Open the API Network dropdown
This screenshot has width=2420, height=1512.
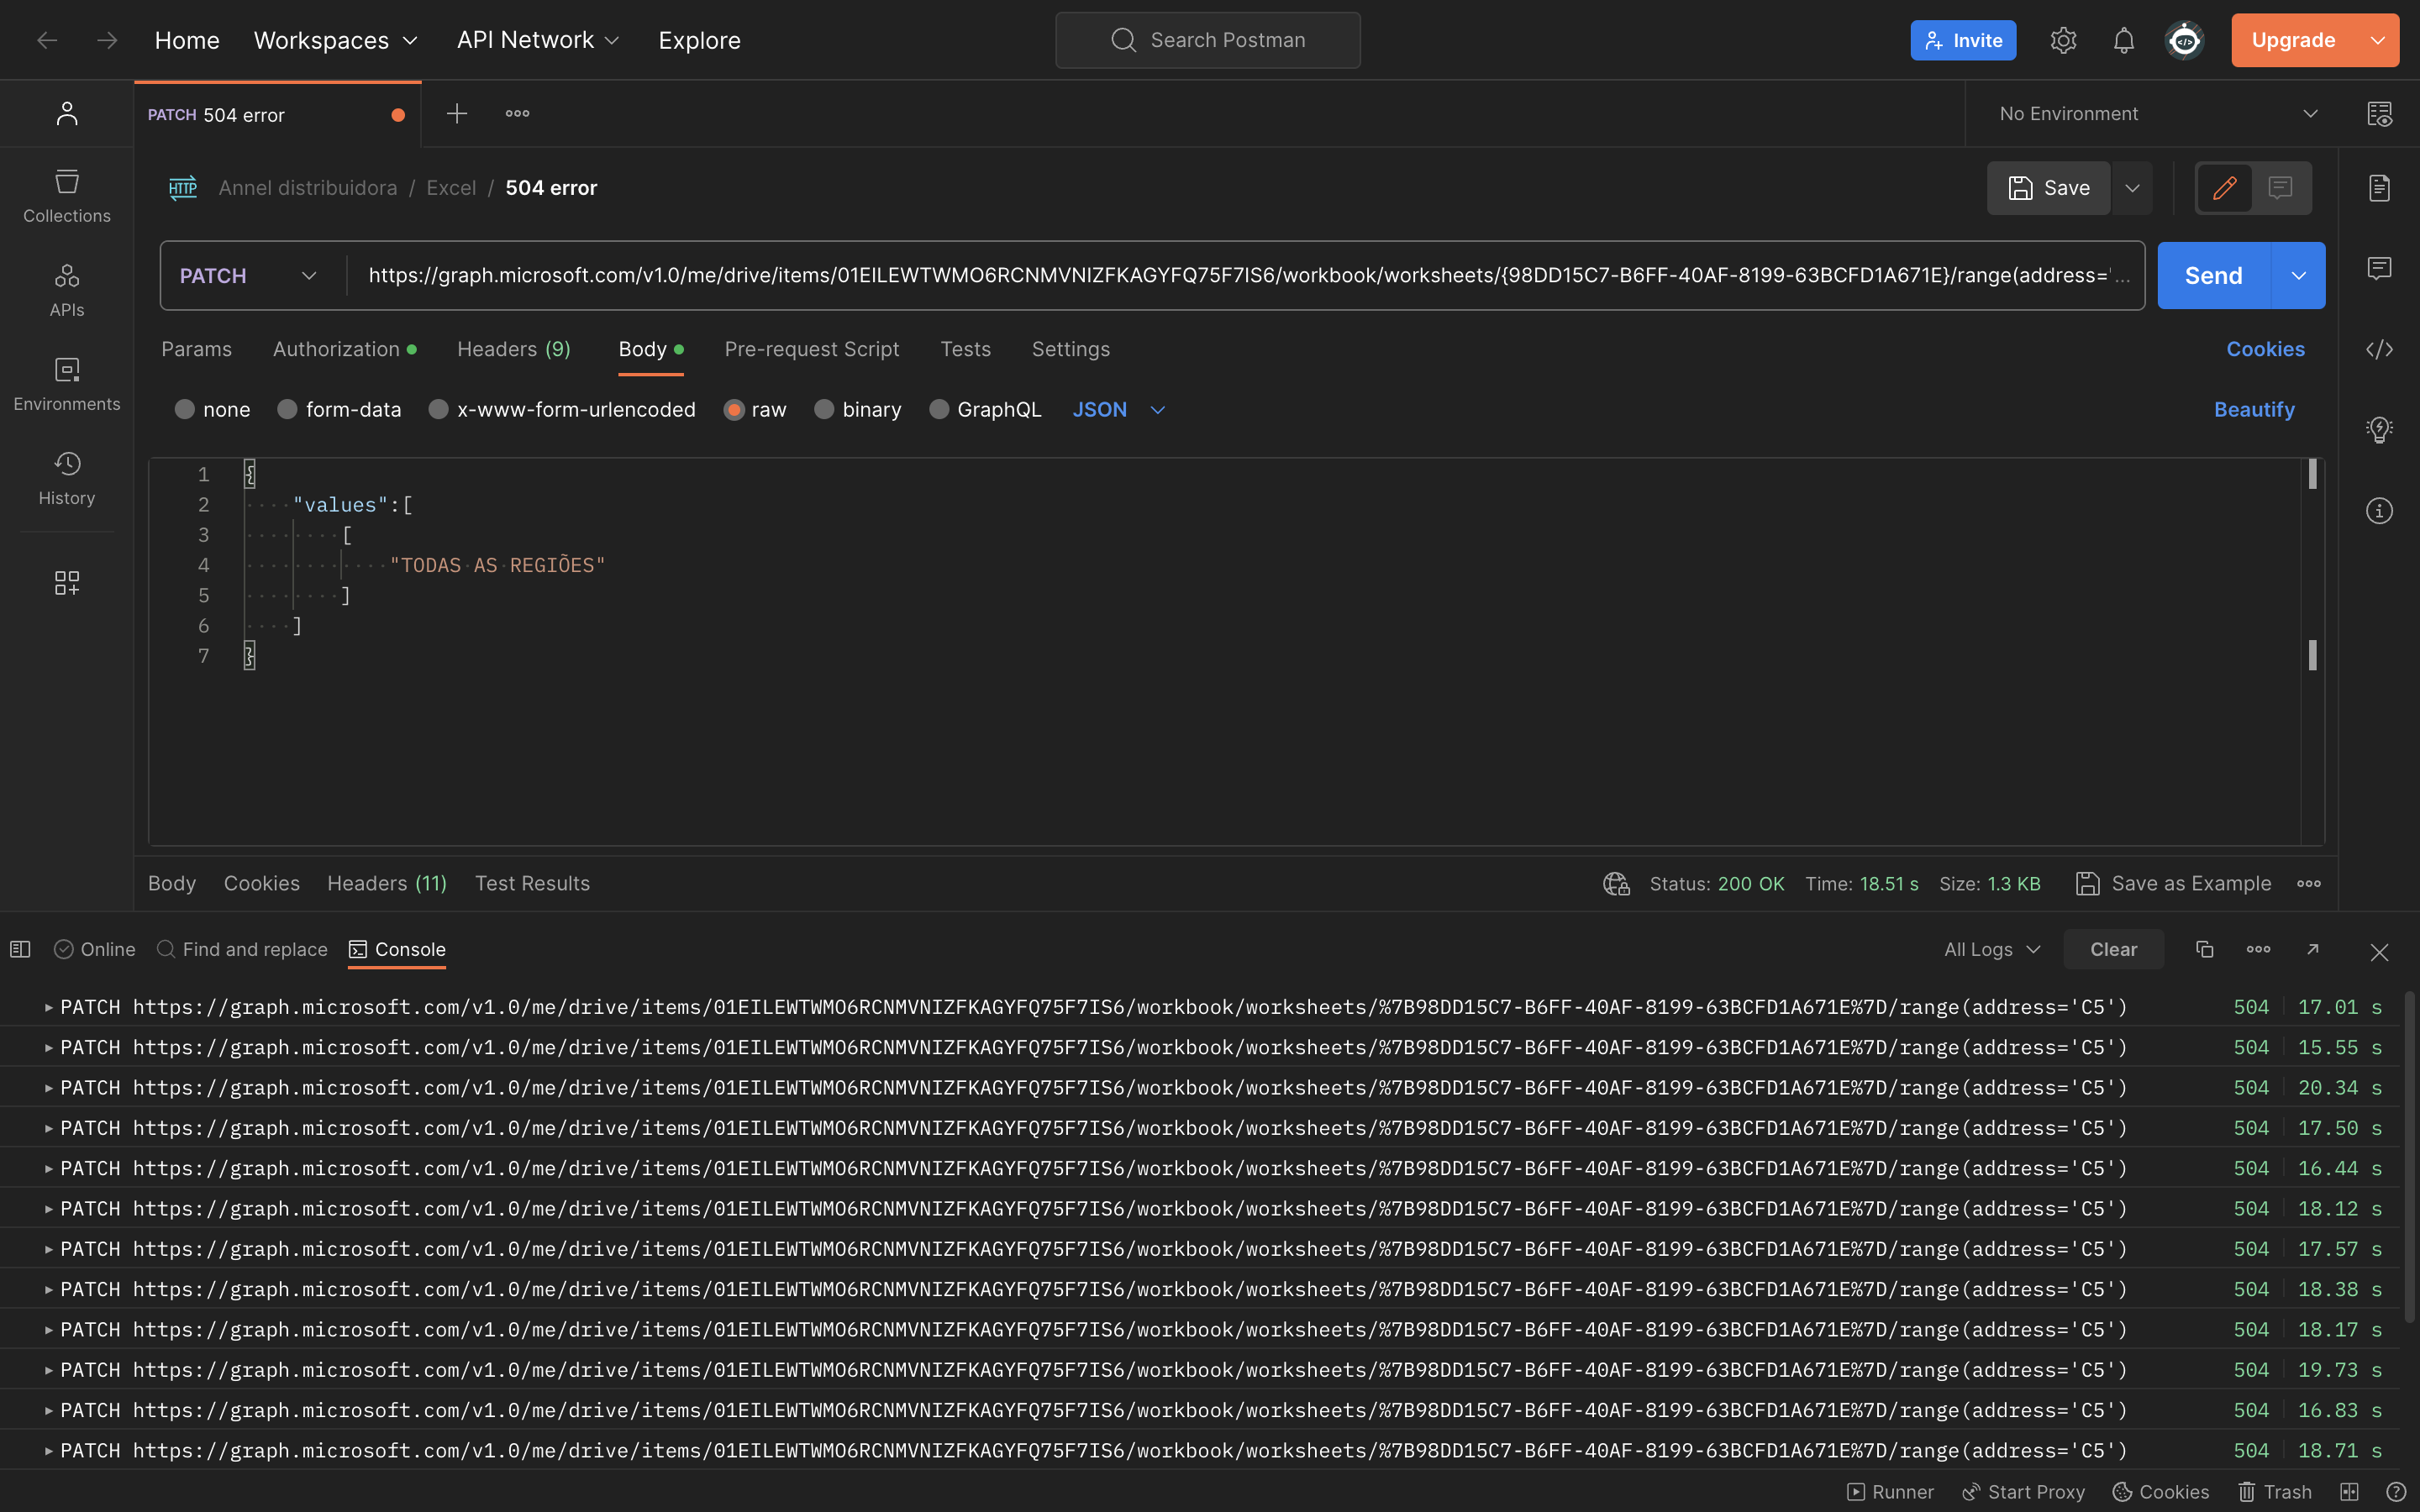coord(538,40)
